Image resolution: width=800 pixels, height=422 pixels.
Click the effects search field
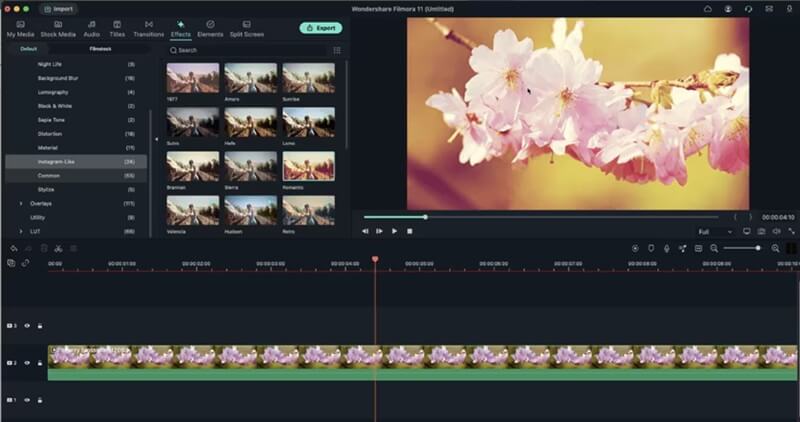248,50
